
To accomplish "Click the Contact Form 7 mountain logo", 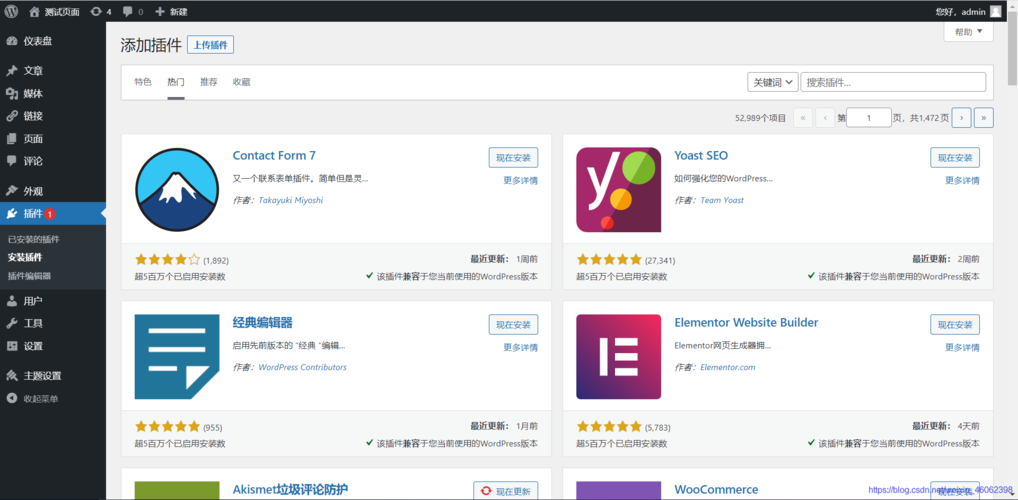I will (x=177, y=190).
